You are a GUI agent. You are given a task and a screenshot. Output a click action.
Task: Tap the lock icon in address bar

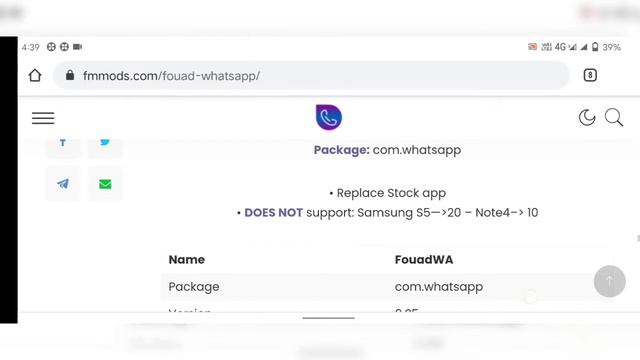(70, 75)
